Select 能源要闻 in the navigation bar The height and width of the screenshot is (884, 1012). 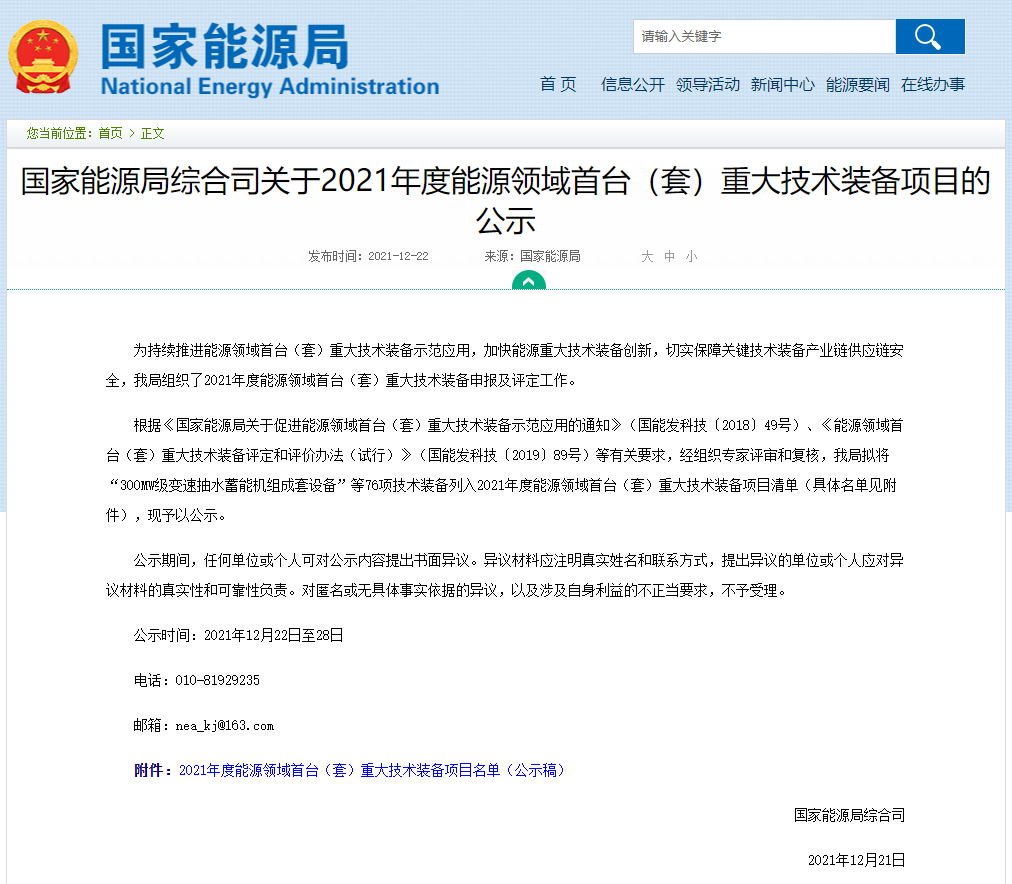857,85
